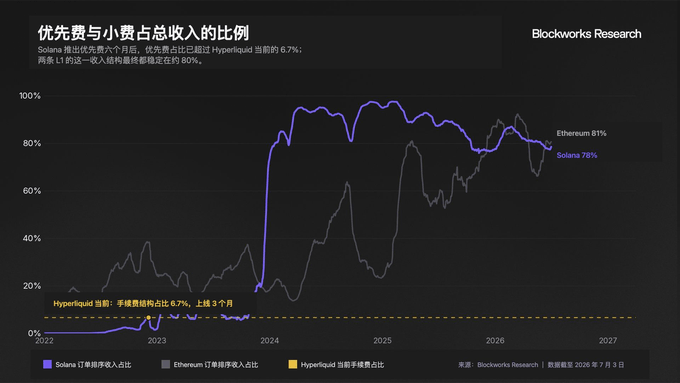Click the Ethereum 81% end label
Viewport: 680px width, 383px height.
[x=582, y=133]
